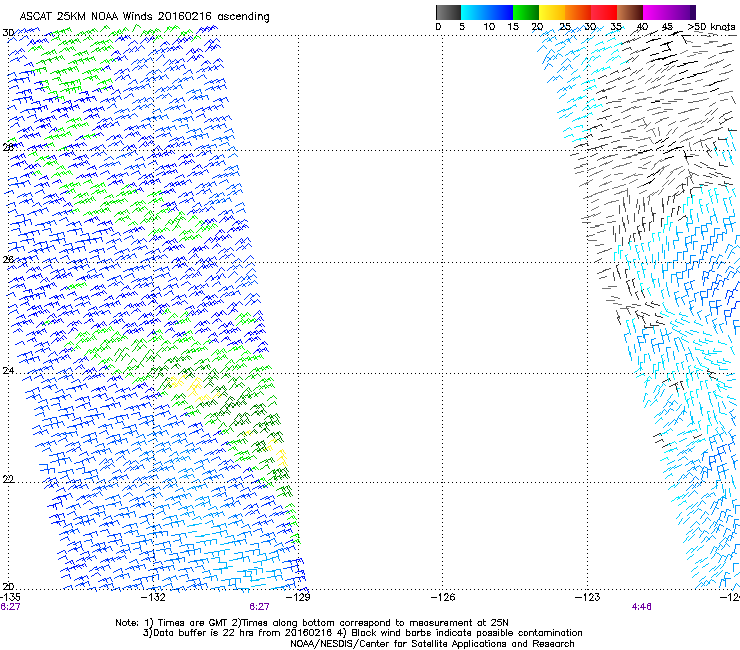Screen dimensions: 740x650
Task: Select the brown 35–40 knots legend segment
Action: point(630,12)
